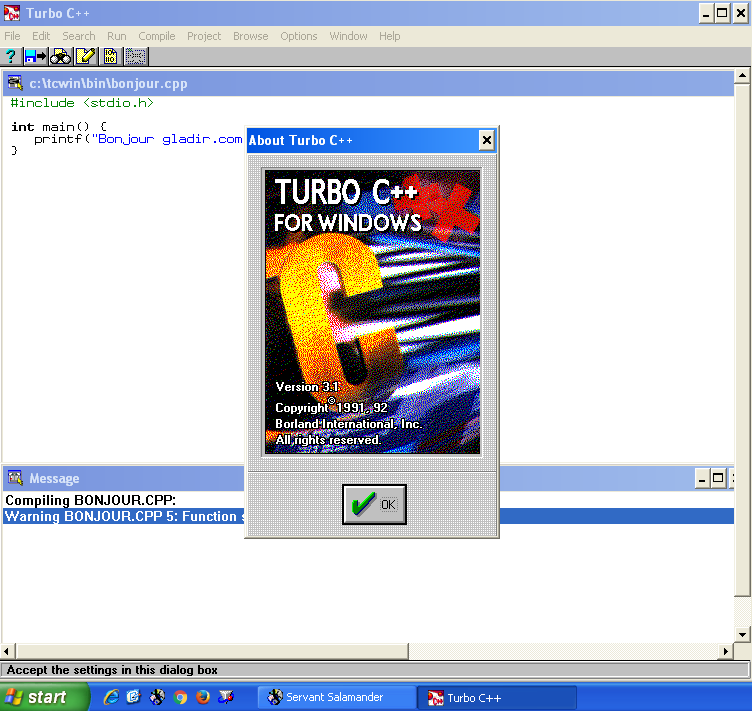Screen dimensions: 752x711
Task: Click the Turbo C++ for Windows splash image
Action: pos(373,312)
